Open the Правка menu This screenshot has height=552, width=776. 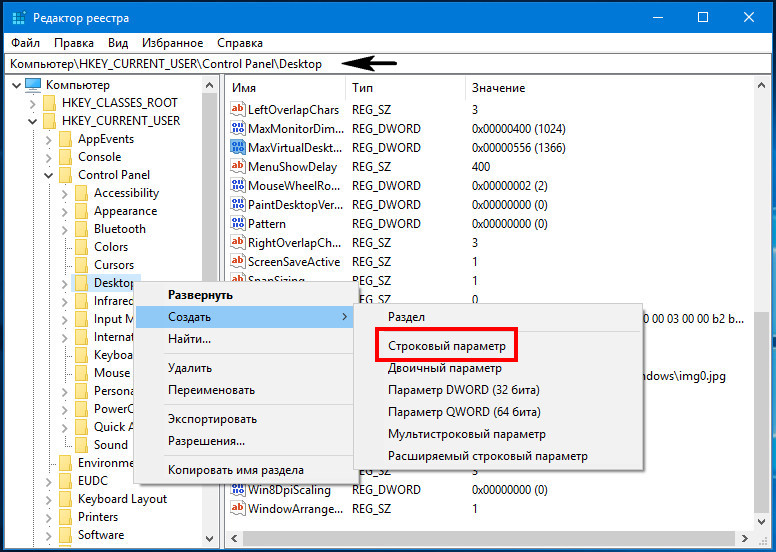74,43
